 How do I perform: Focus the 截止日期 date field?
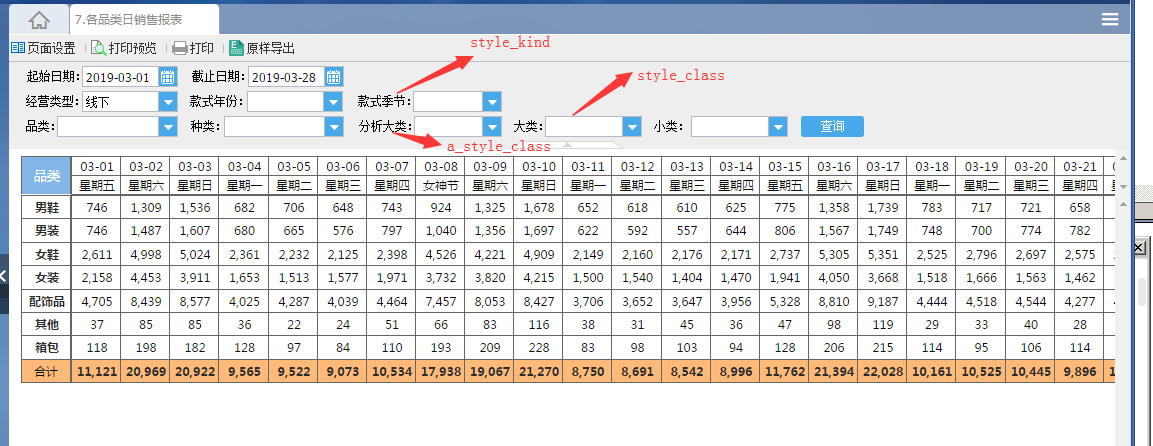tap(287, 76)
